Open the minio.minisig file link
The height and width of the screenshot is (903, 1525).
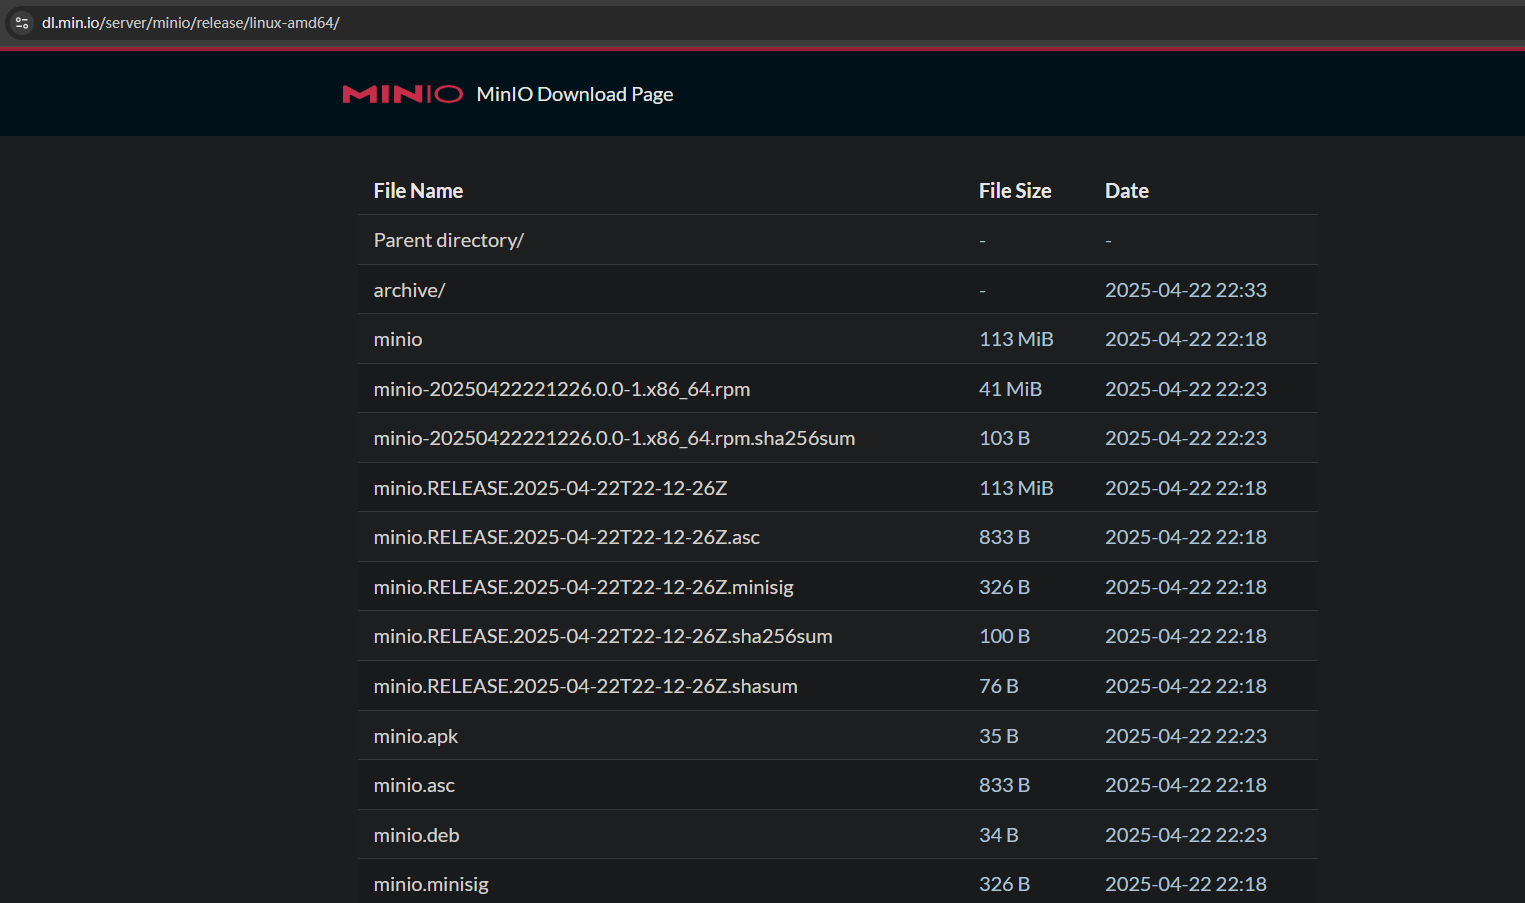[431, 884]
